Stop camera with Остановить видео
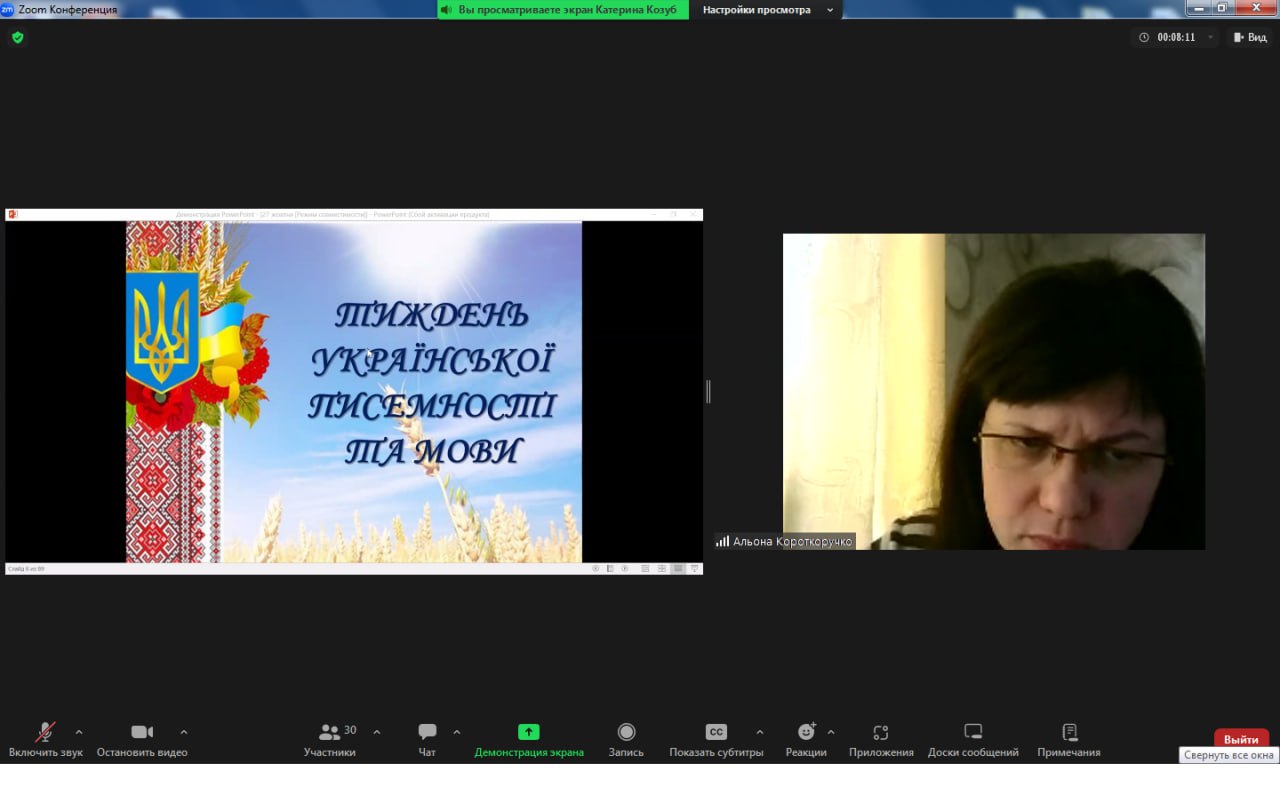1280x803 pixels. (142, 739)
